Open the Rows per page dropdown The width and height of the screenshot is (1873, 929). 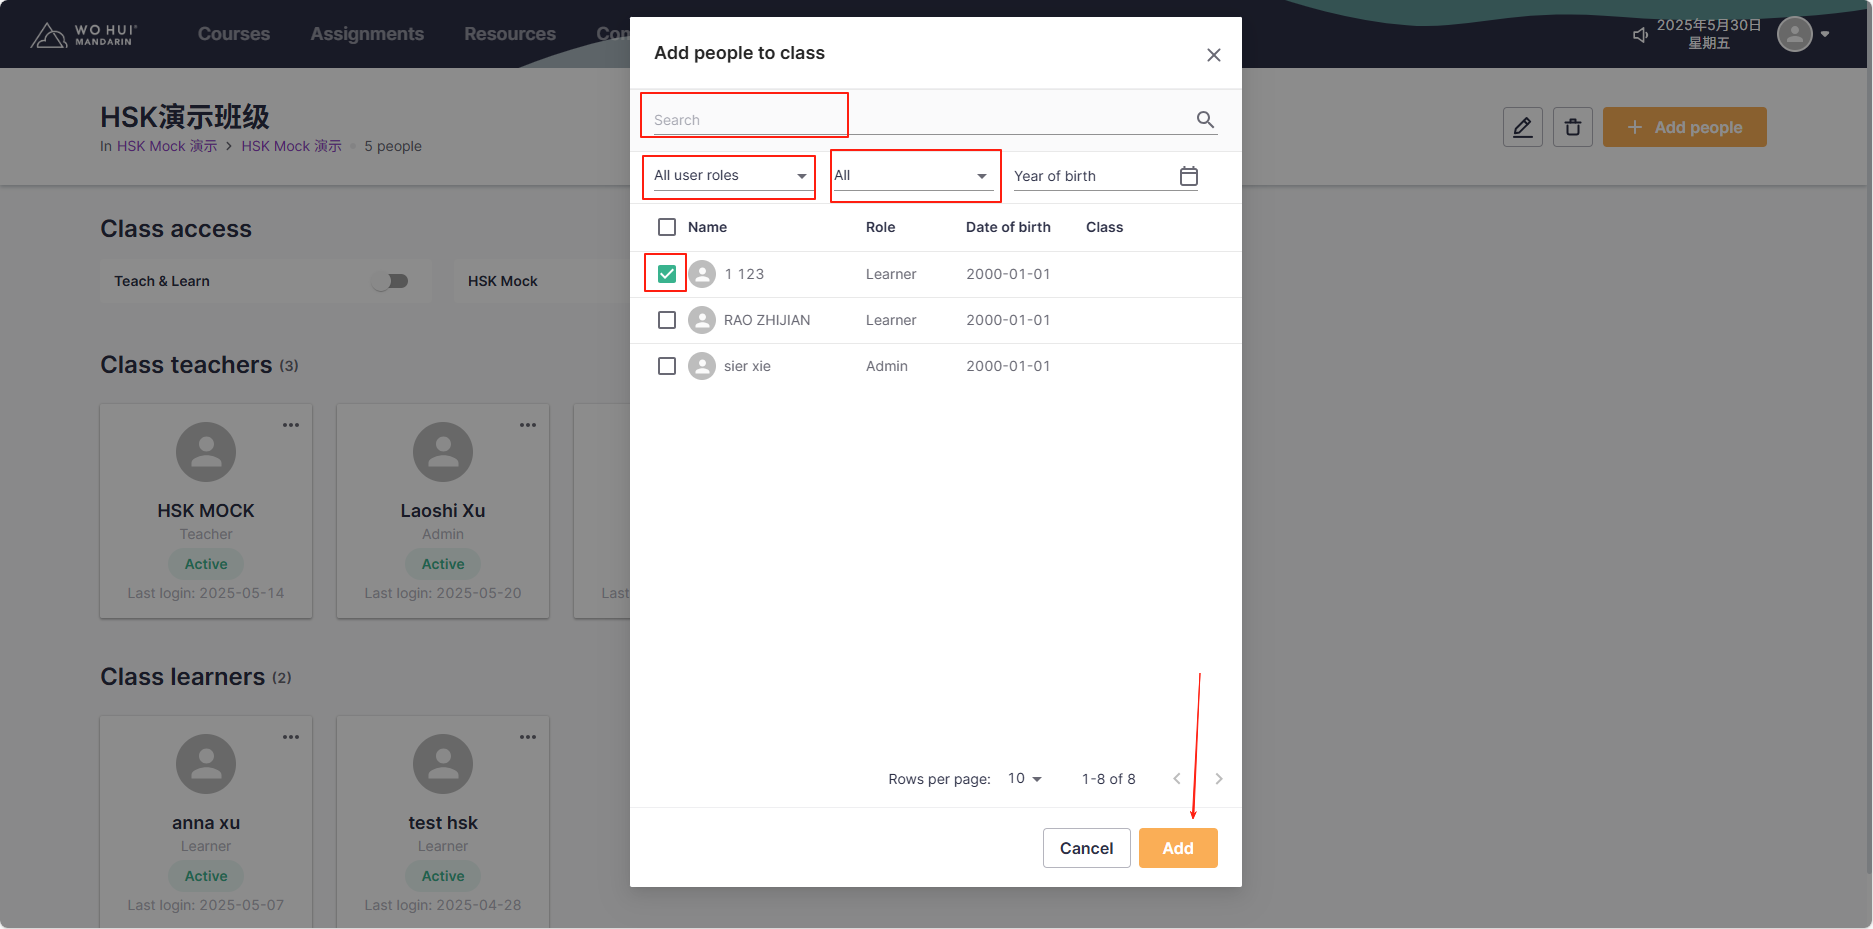[1025, 779]
